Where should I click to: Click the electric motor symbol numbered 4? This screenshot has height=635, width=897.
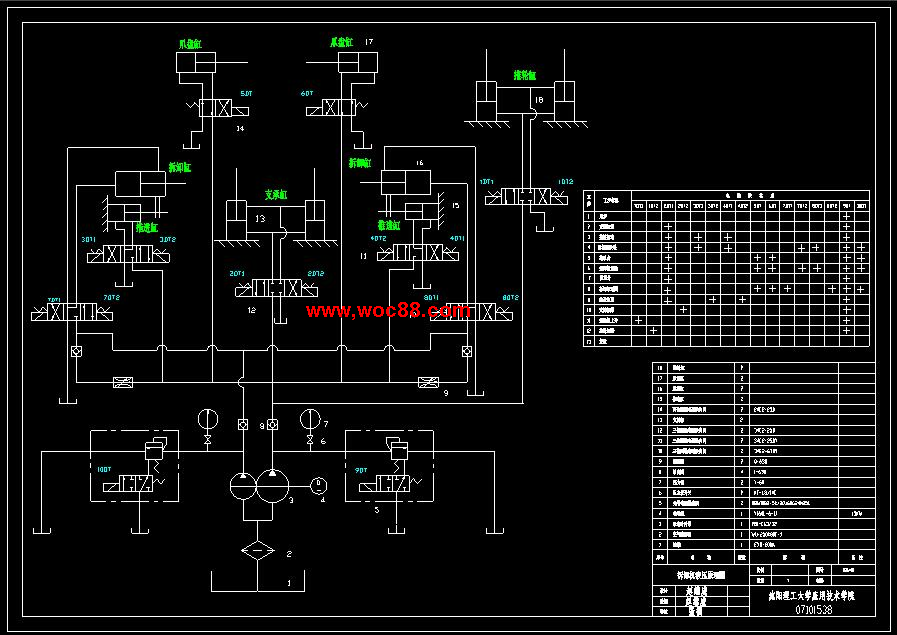(318, 486)
